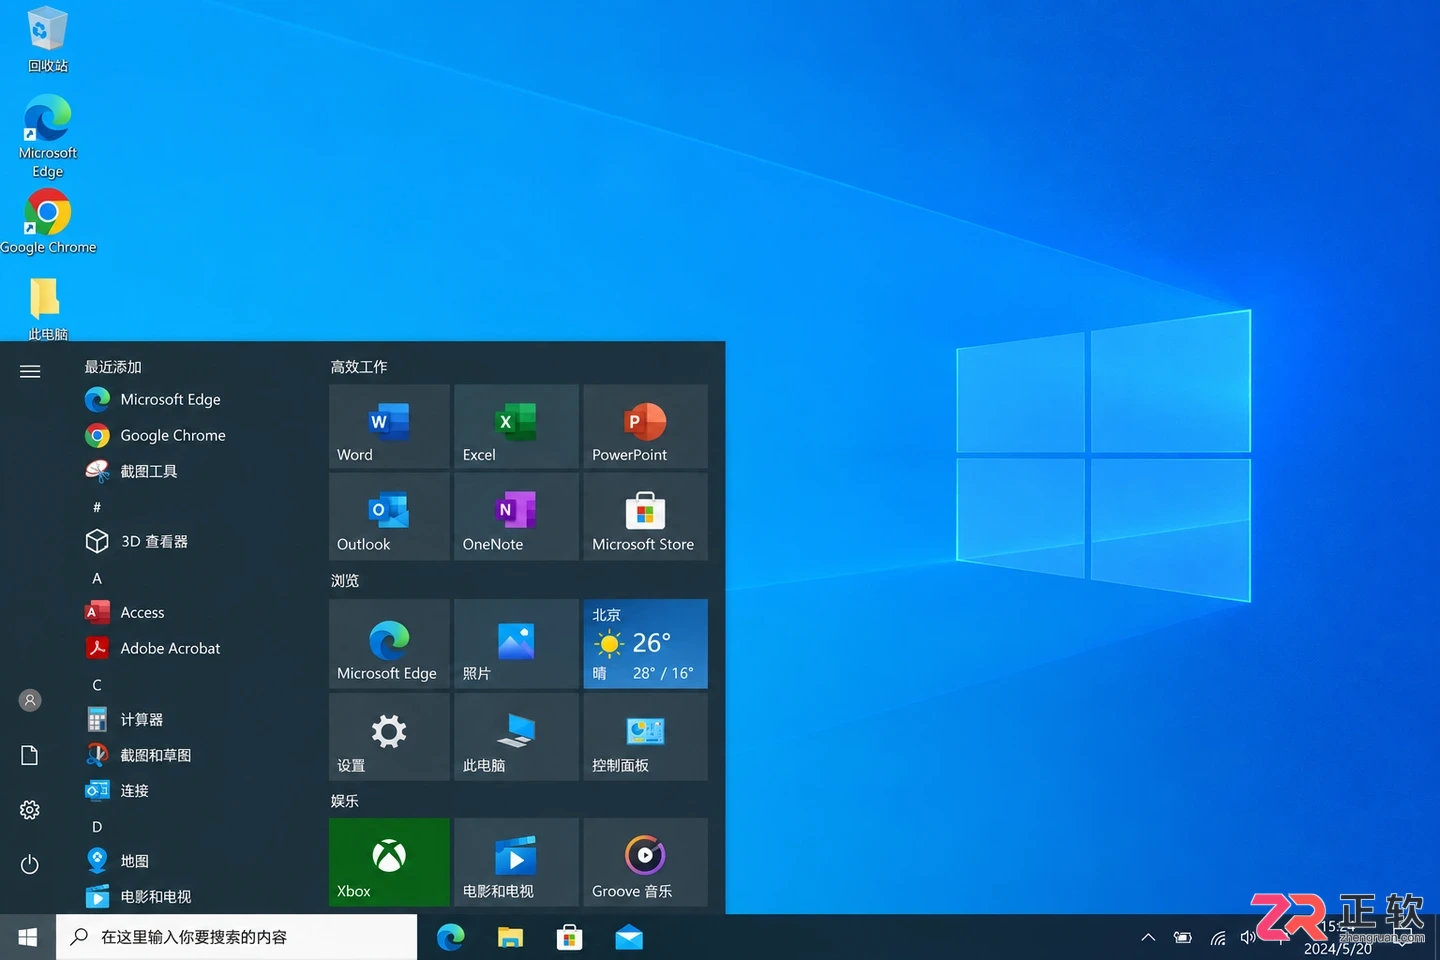This screenshot has width=1440, height=960.
Task: Click the D letter header in app list
Action: (x=97, y=827)
